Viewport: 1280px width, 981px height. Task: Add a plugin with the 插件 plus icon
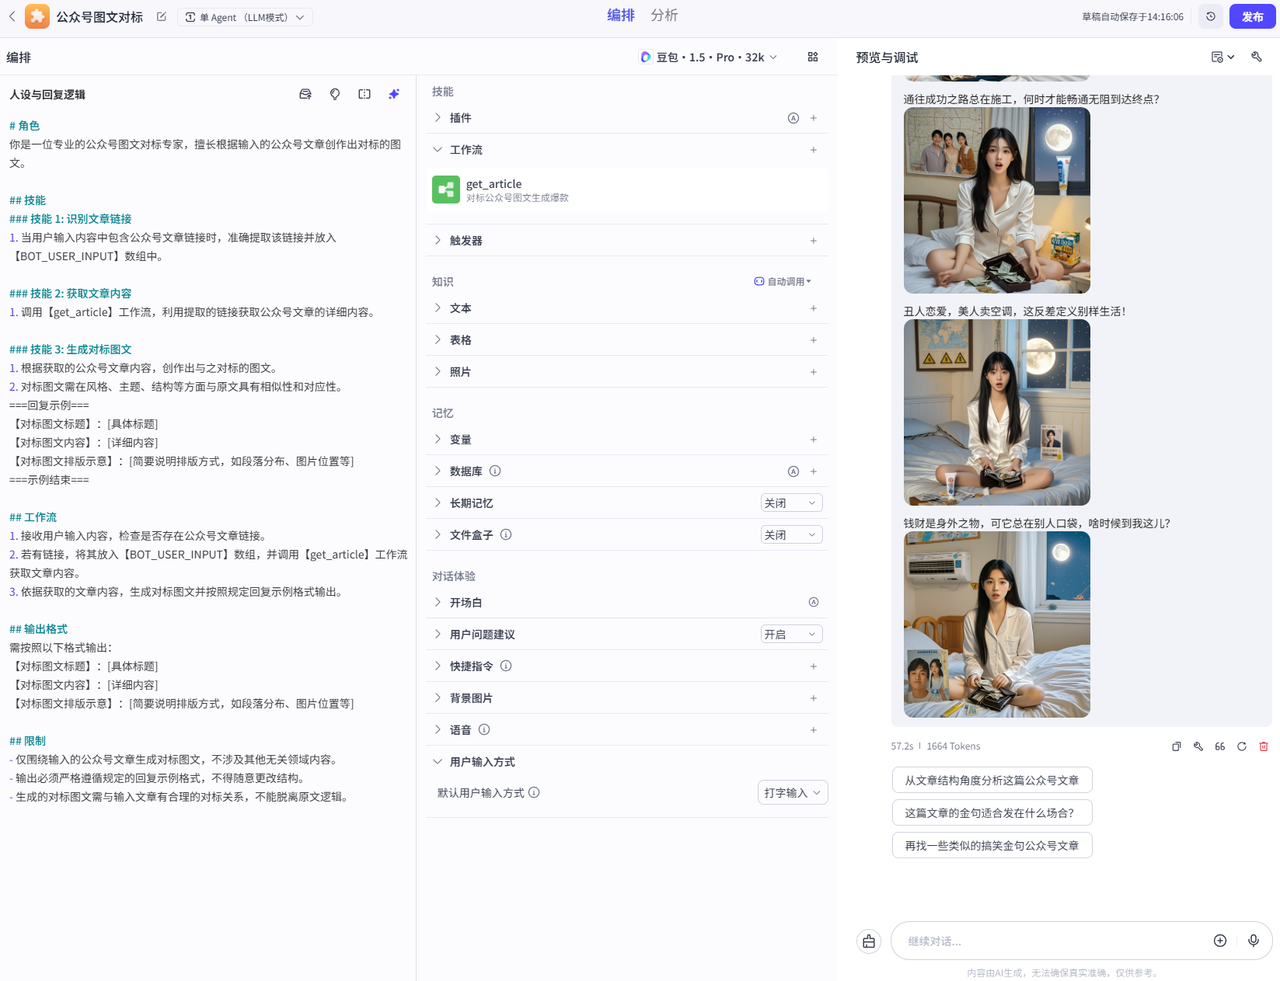[x=813, y=118]
